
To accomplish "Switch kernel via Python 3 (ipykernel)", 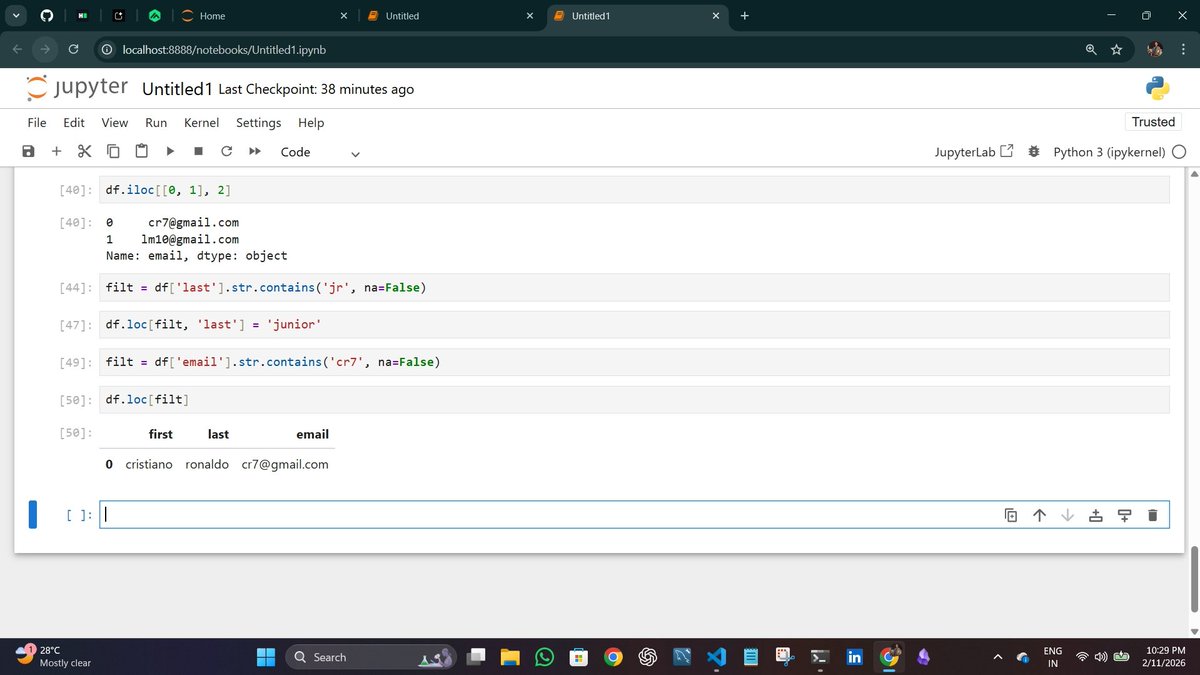I will (1109, 152).
